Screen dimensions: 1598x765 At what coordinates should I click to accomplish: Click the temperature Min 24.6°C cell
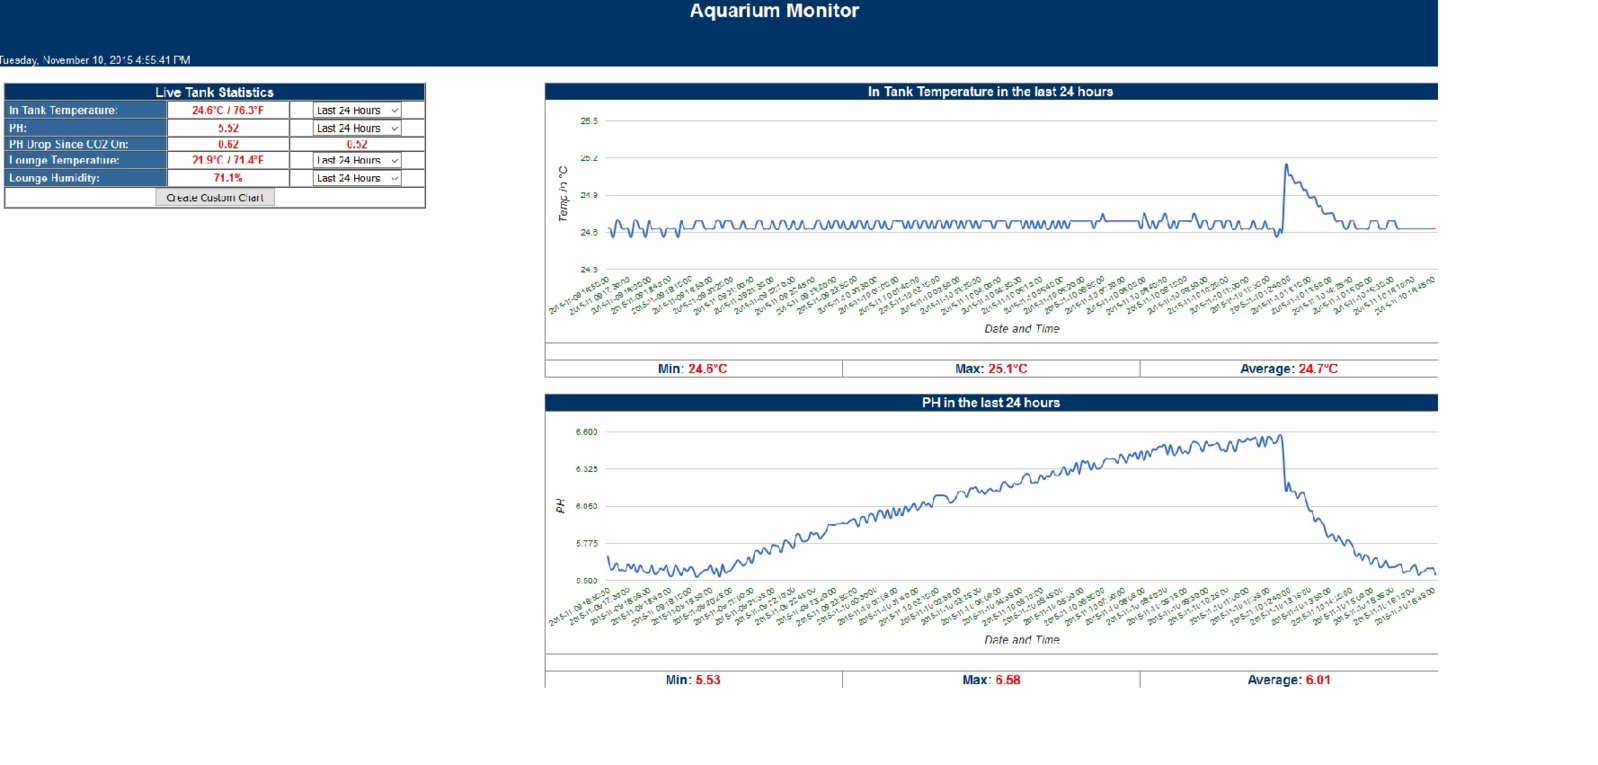point(693,369)
